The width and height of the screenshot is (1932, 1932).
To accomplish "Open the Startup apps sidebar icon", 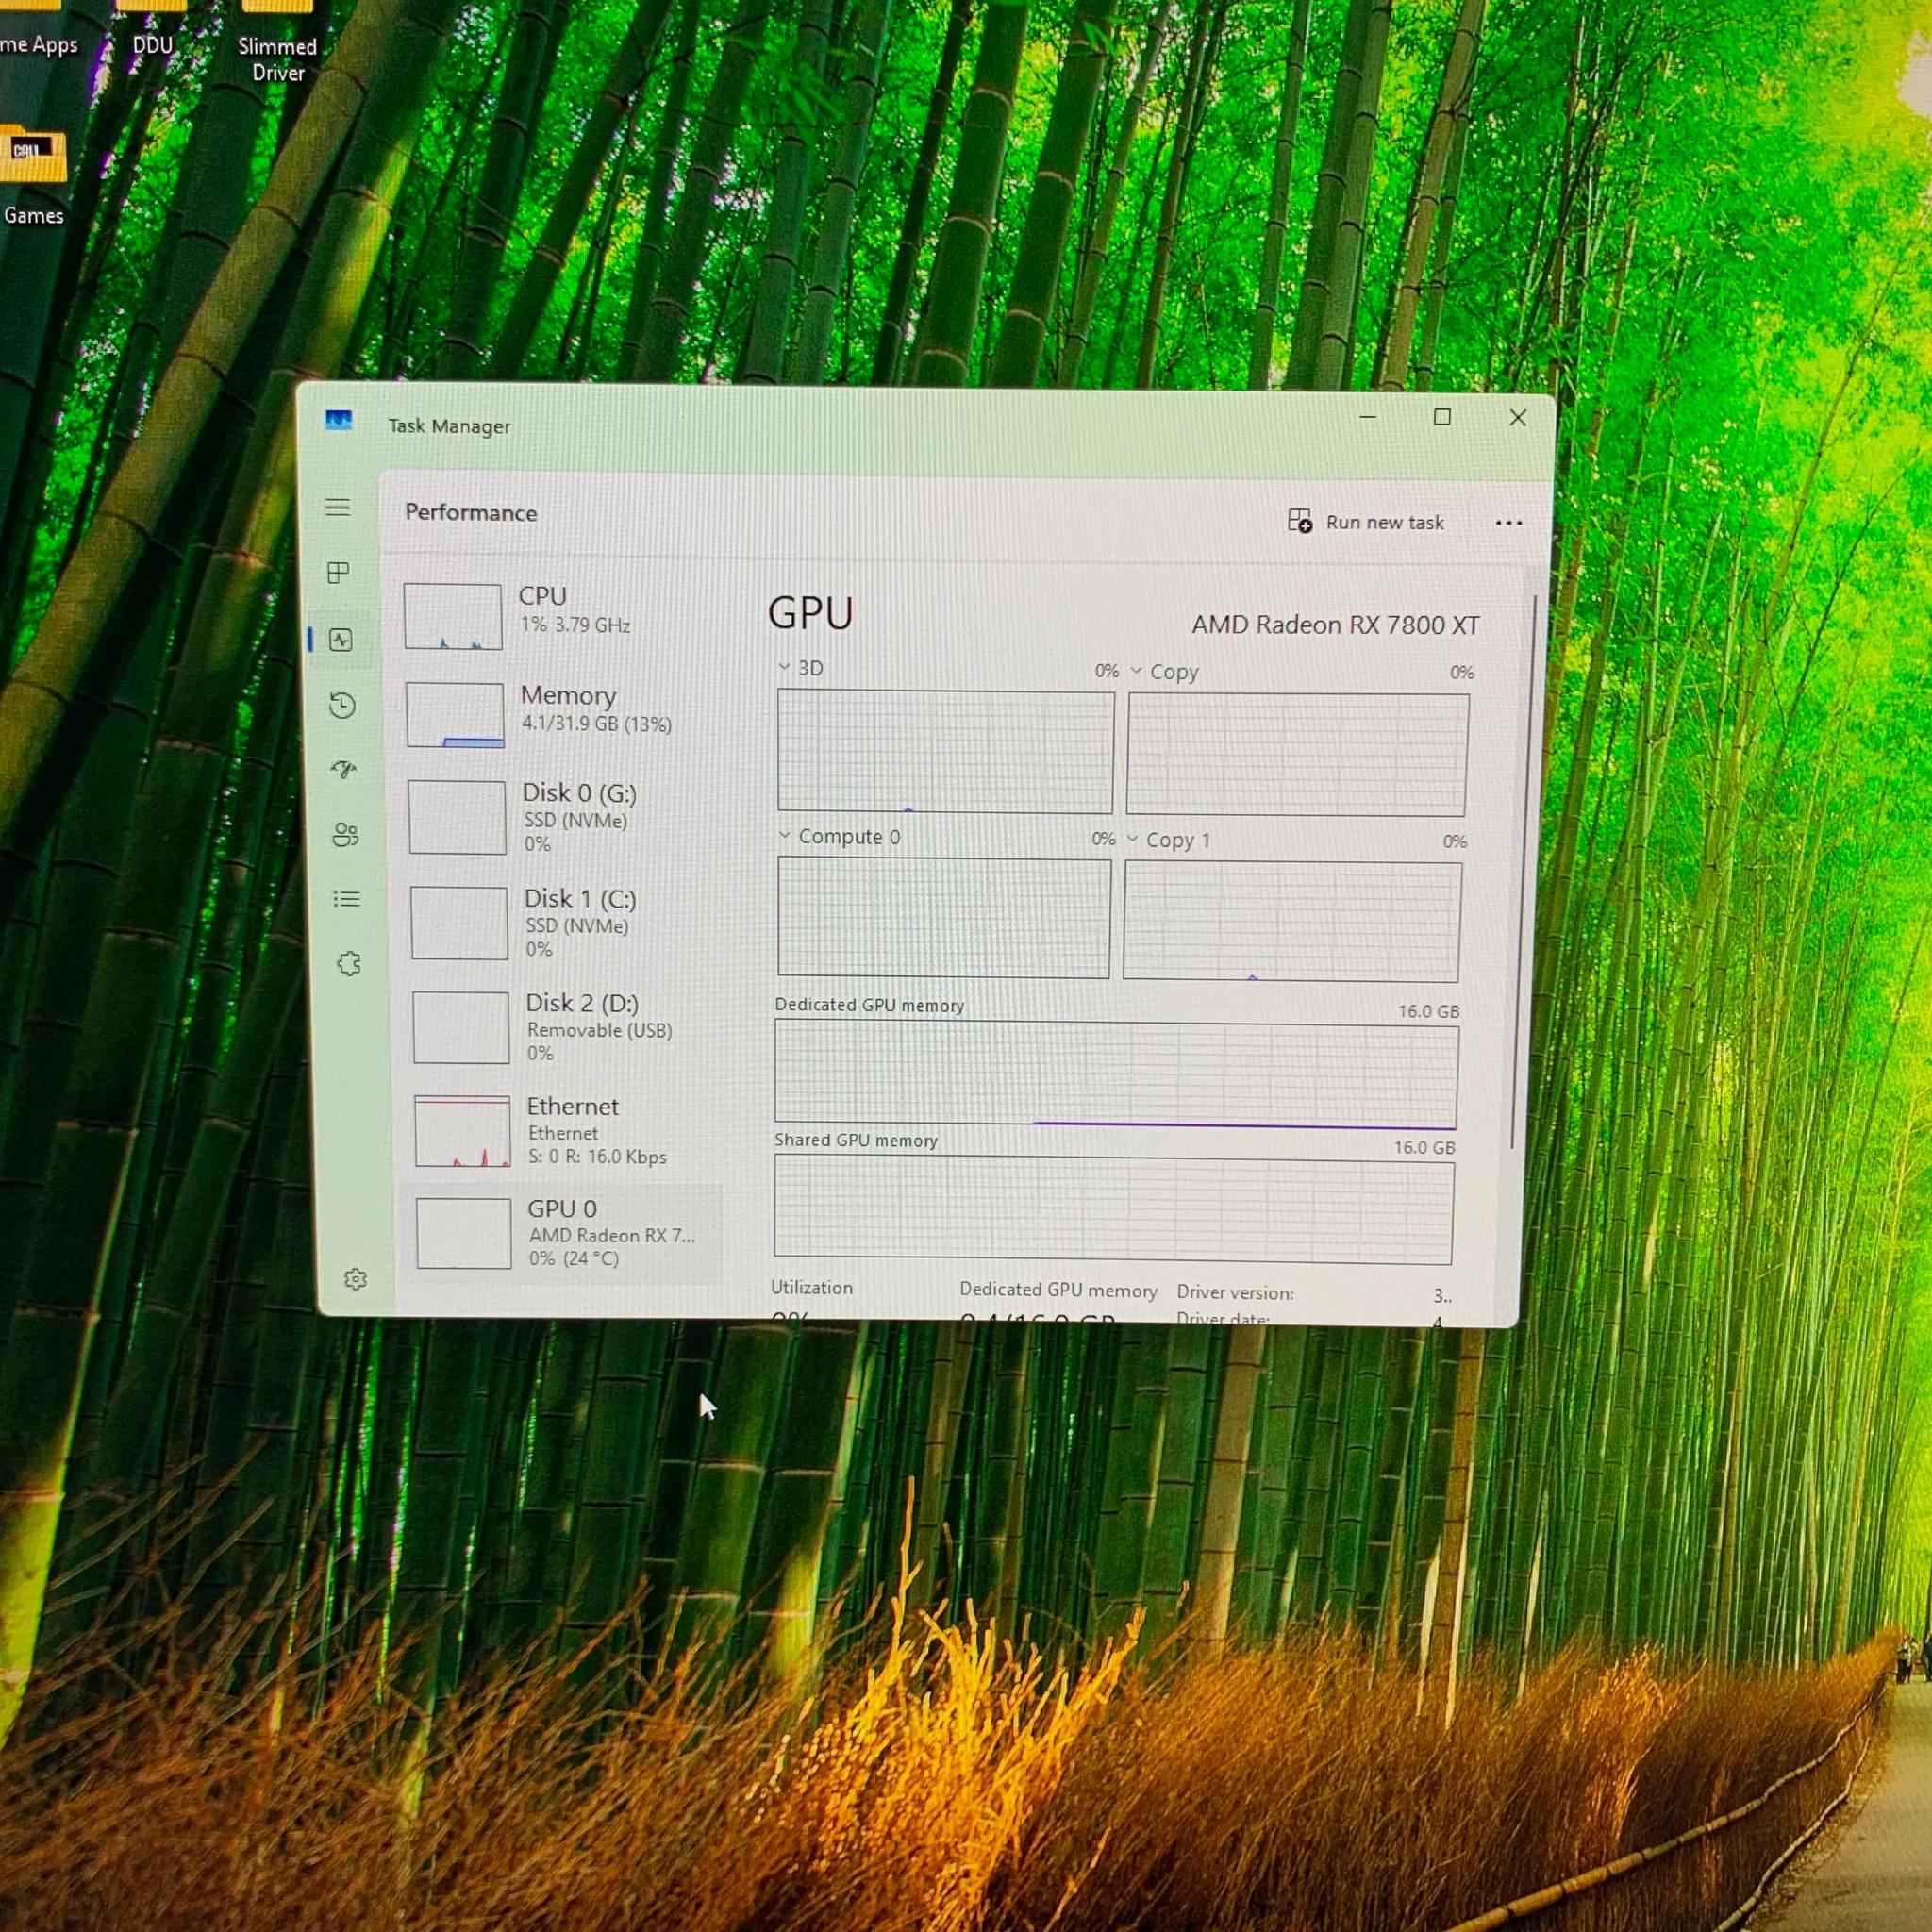I will click(344, 769).
